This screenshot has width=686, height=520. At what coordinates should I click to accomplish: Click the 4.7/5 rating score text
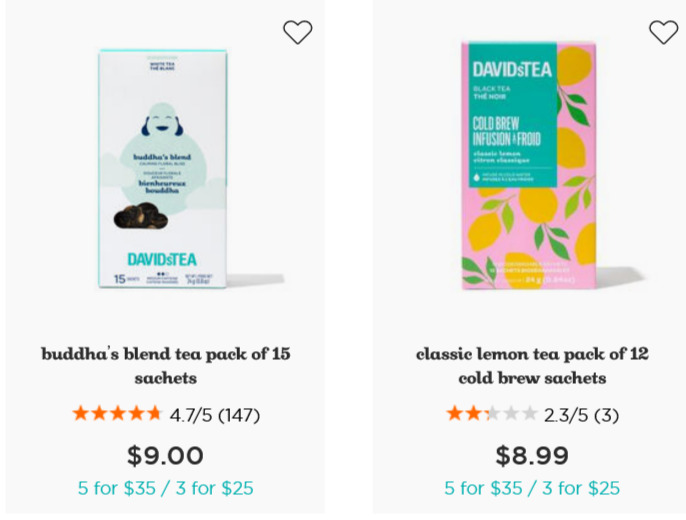tap(191, 415)
